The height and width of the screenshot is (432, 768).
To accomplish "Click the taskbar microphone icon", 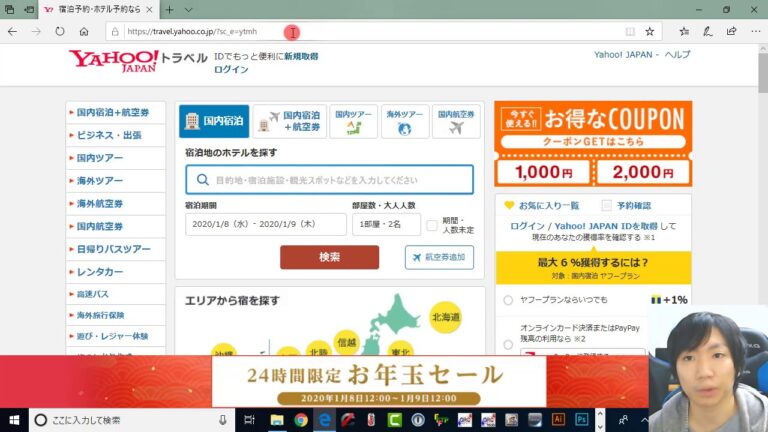I will click(x=222, y=420).
